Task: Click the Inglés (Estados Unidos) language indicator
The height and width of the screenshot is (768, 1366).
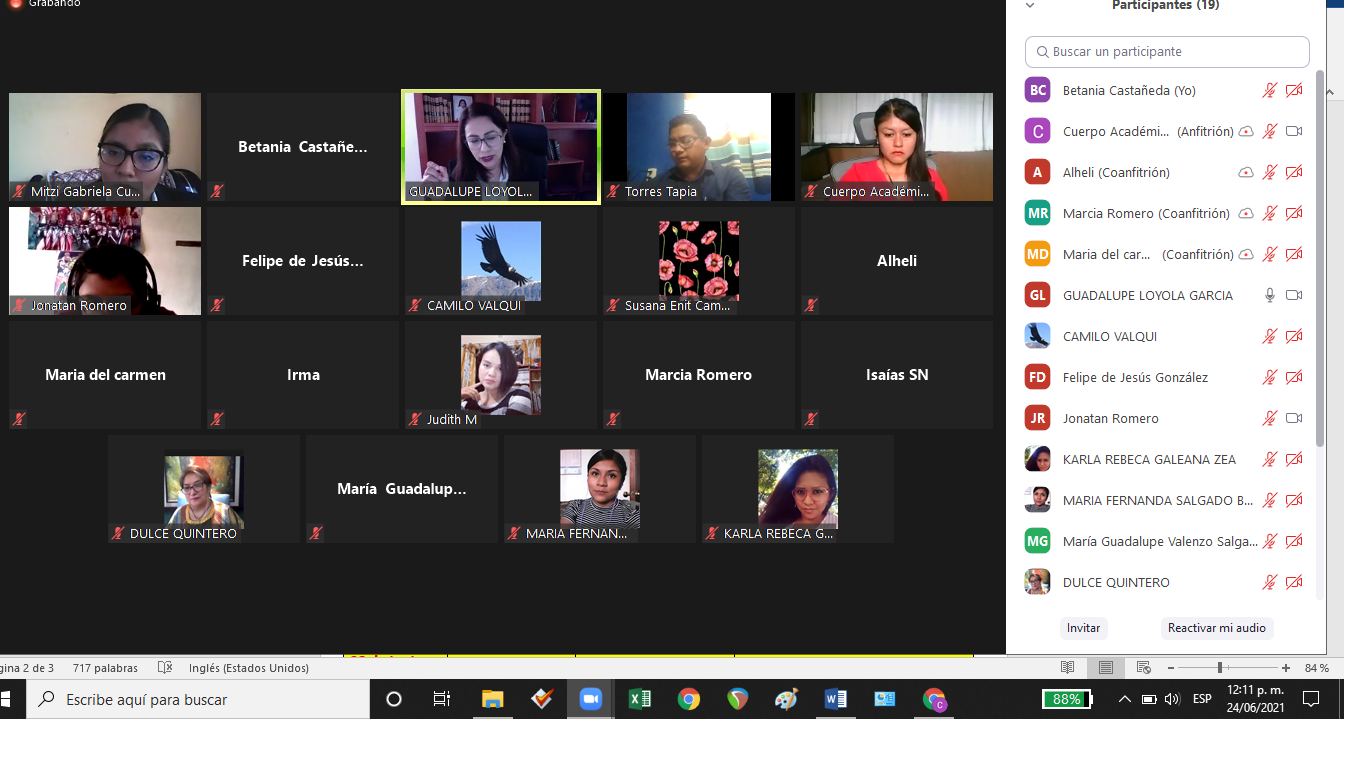Action: pyautogui.click(x=248, y=668)
